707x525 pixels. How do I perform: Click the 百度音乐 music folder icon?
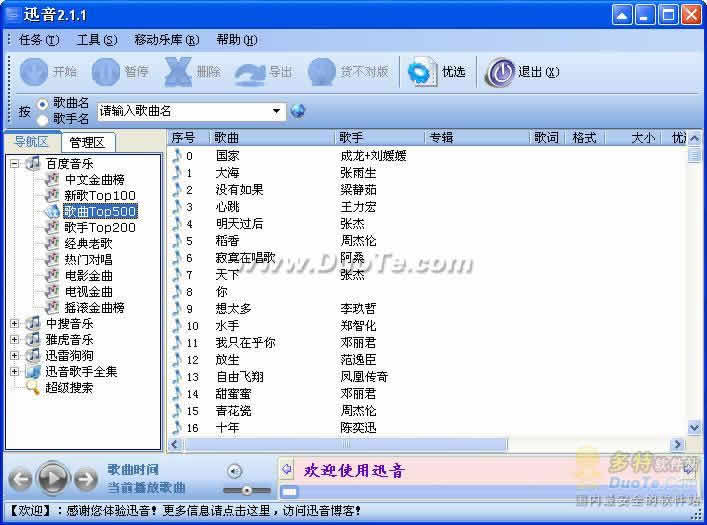pos(32,163)
